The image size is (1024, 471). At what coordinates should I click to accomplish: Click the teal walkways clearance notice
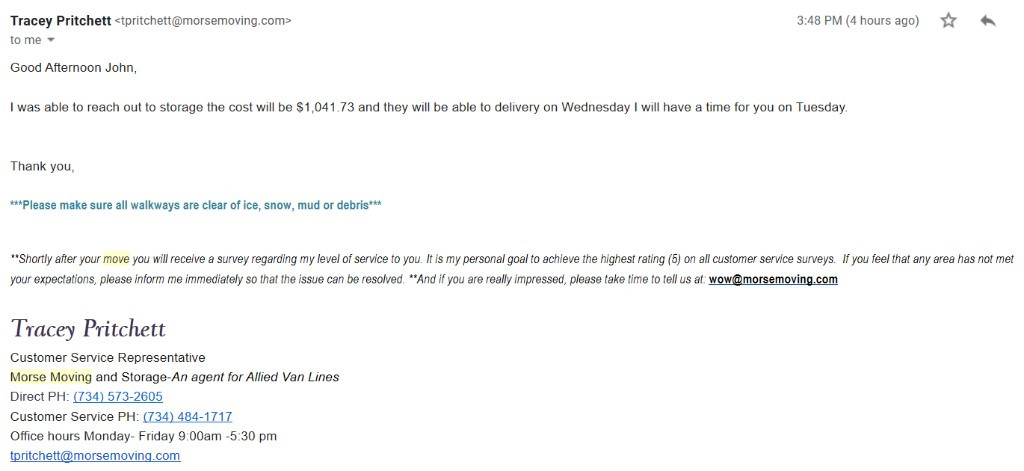coord(196,206)
